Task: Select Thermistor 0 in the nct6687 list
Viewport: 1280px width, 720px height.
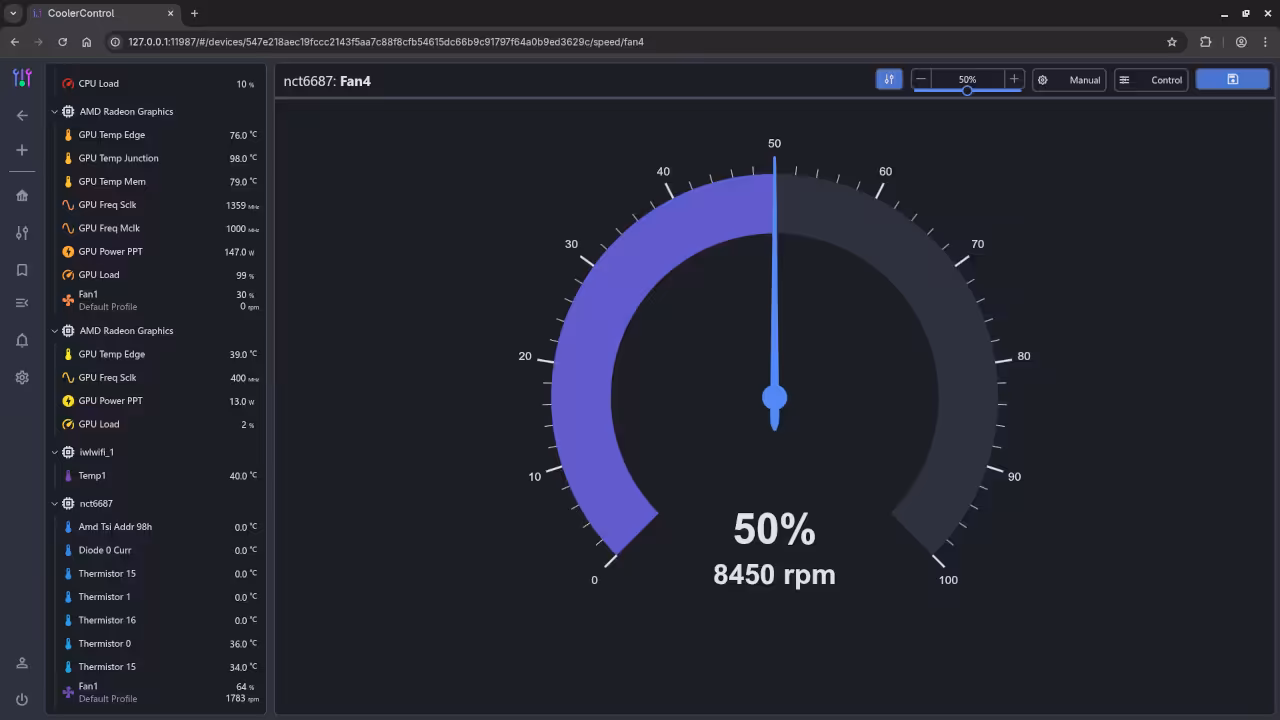Action: [104, 644]
